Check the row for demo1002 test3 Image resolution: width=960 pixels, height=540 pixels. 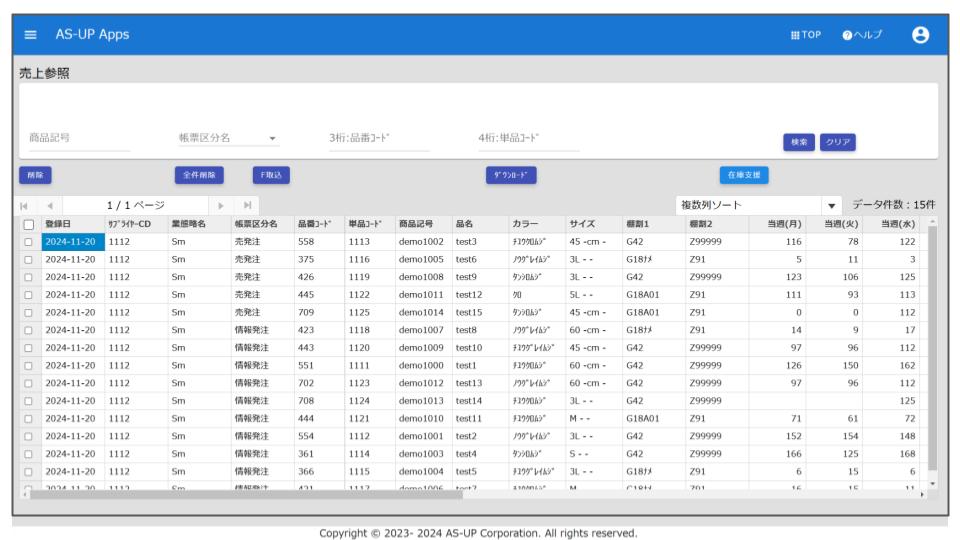click(x=29, y=242)
